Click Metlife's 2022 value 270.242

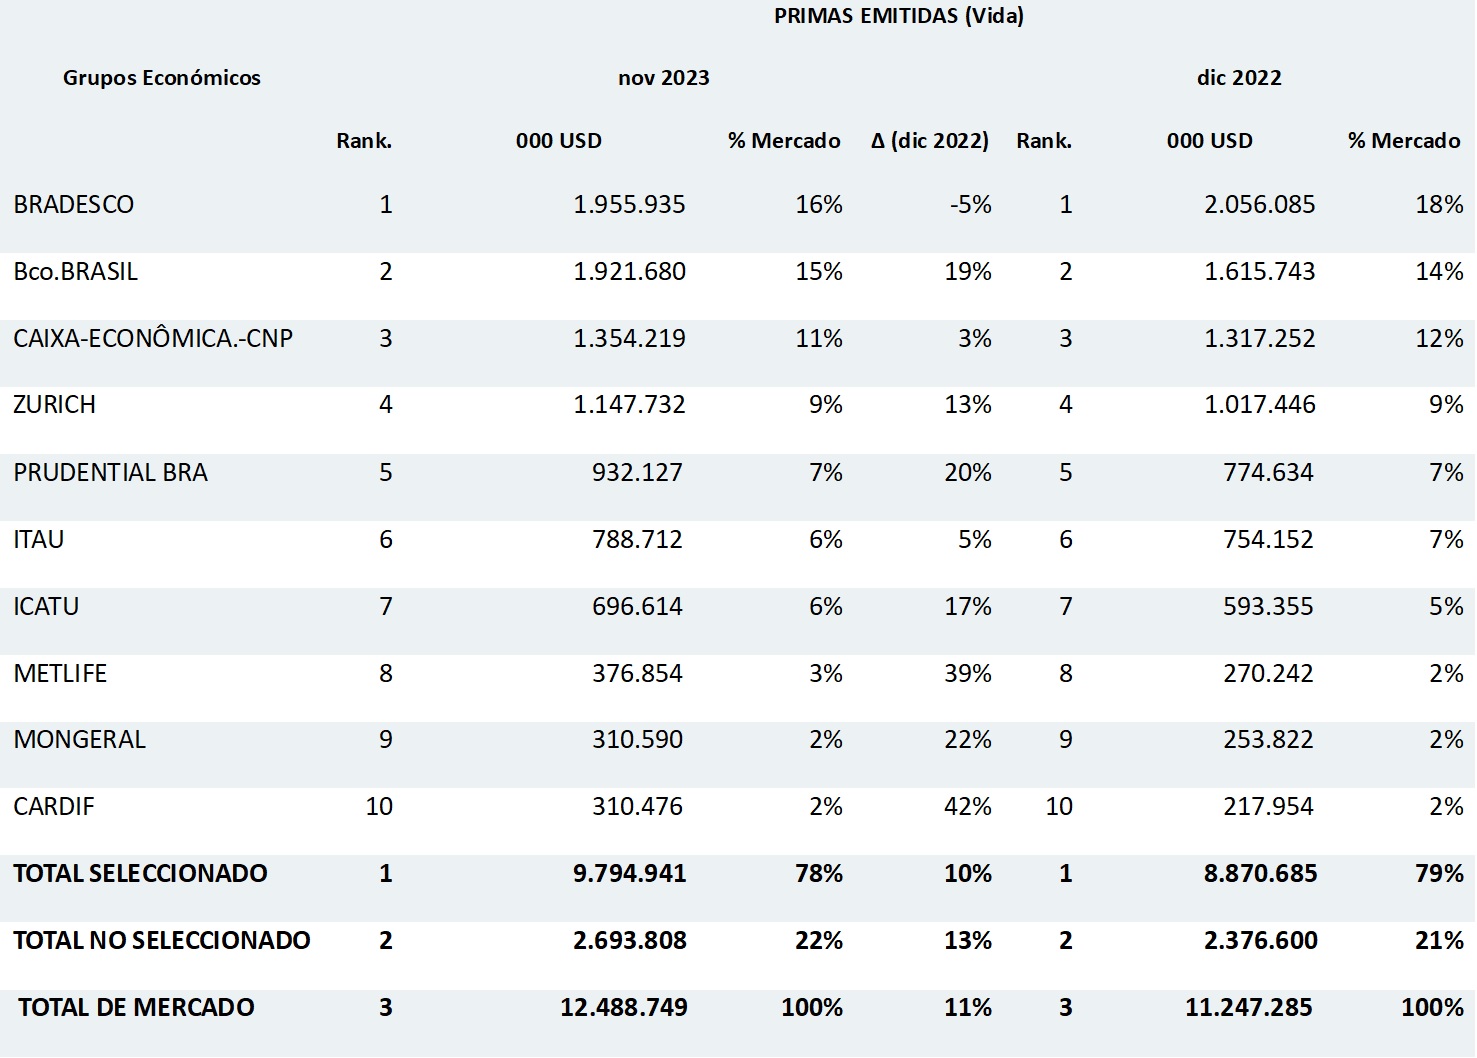tap(1268, 673)
